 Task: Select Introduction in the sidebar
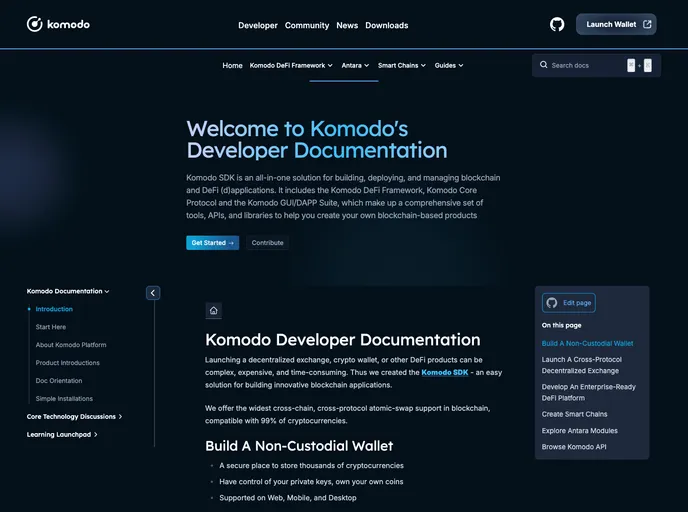(54, 309)
